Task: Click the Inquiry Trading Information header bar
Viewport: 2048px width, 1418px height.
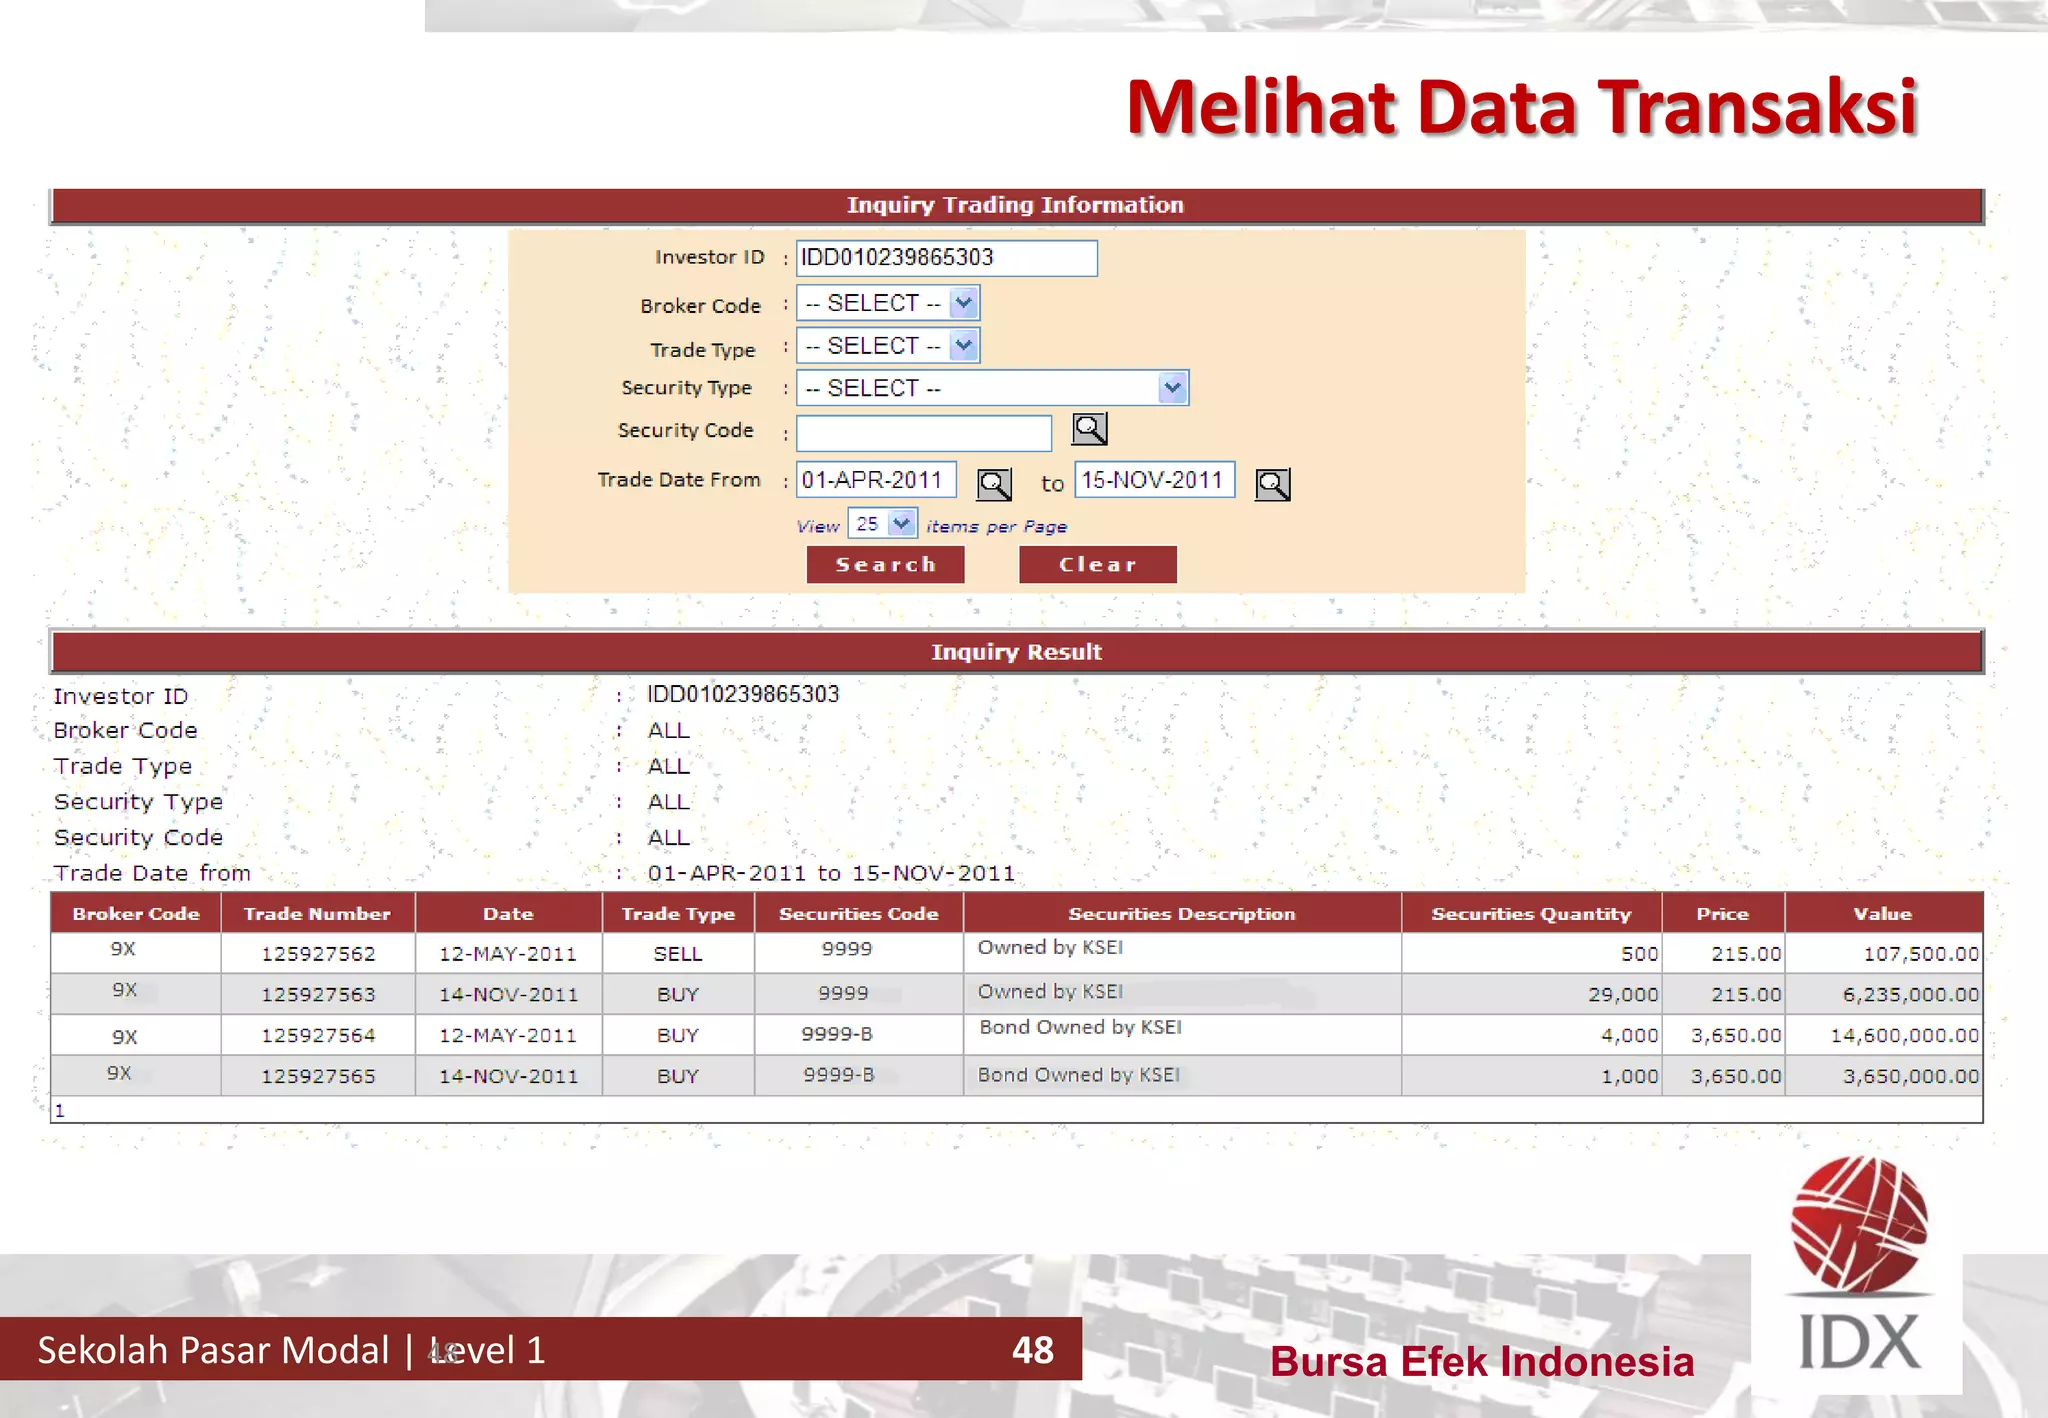Action: pyautogui.click(x=1016, y=205)
